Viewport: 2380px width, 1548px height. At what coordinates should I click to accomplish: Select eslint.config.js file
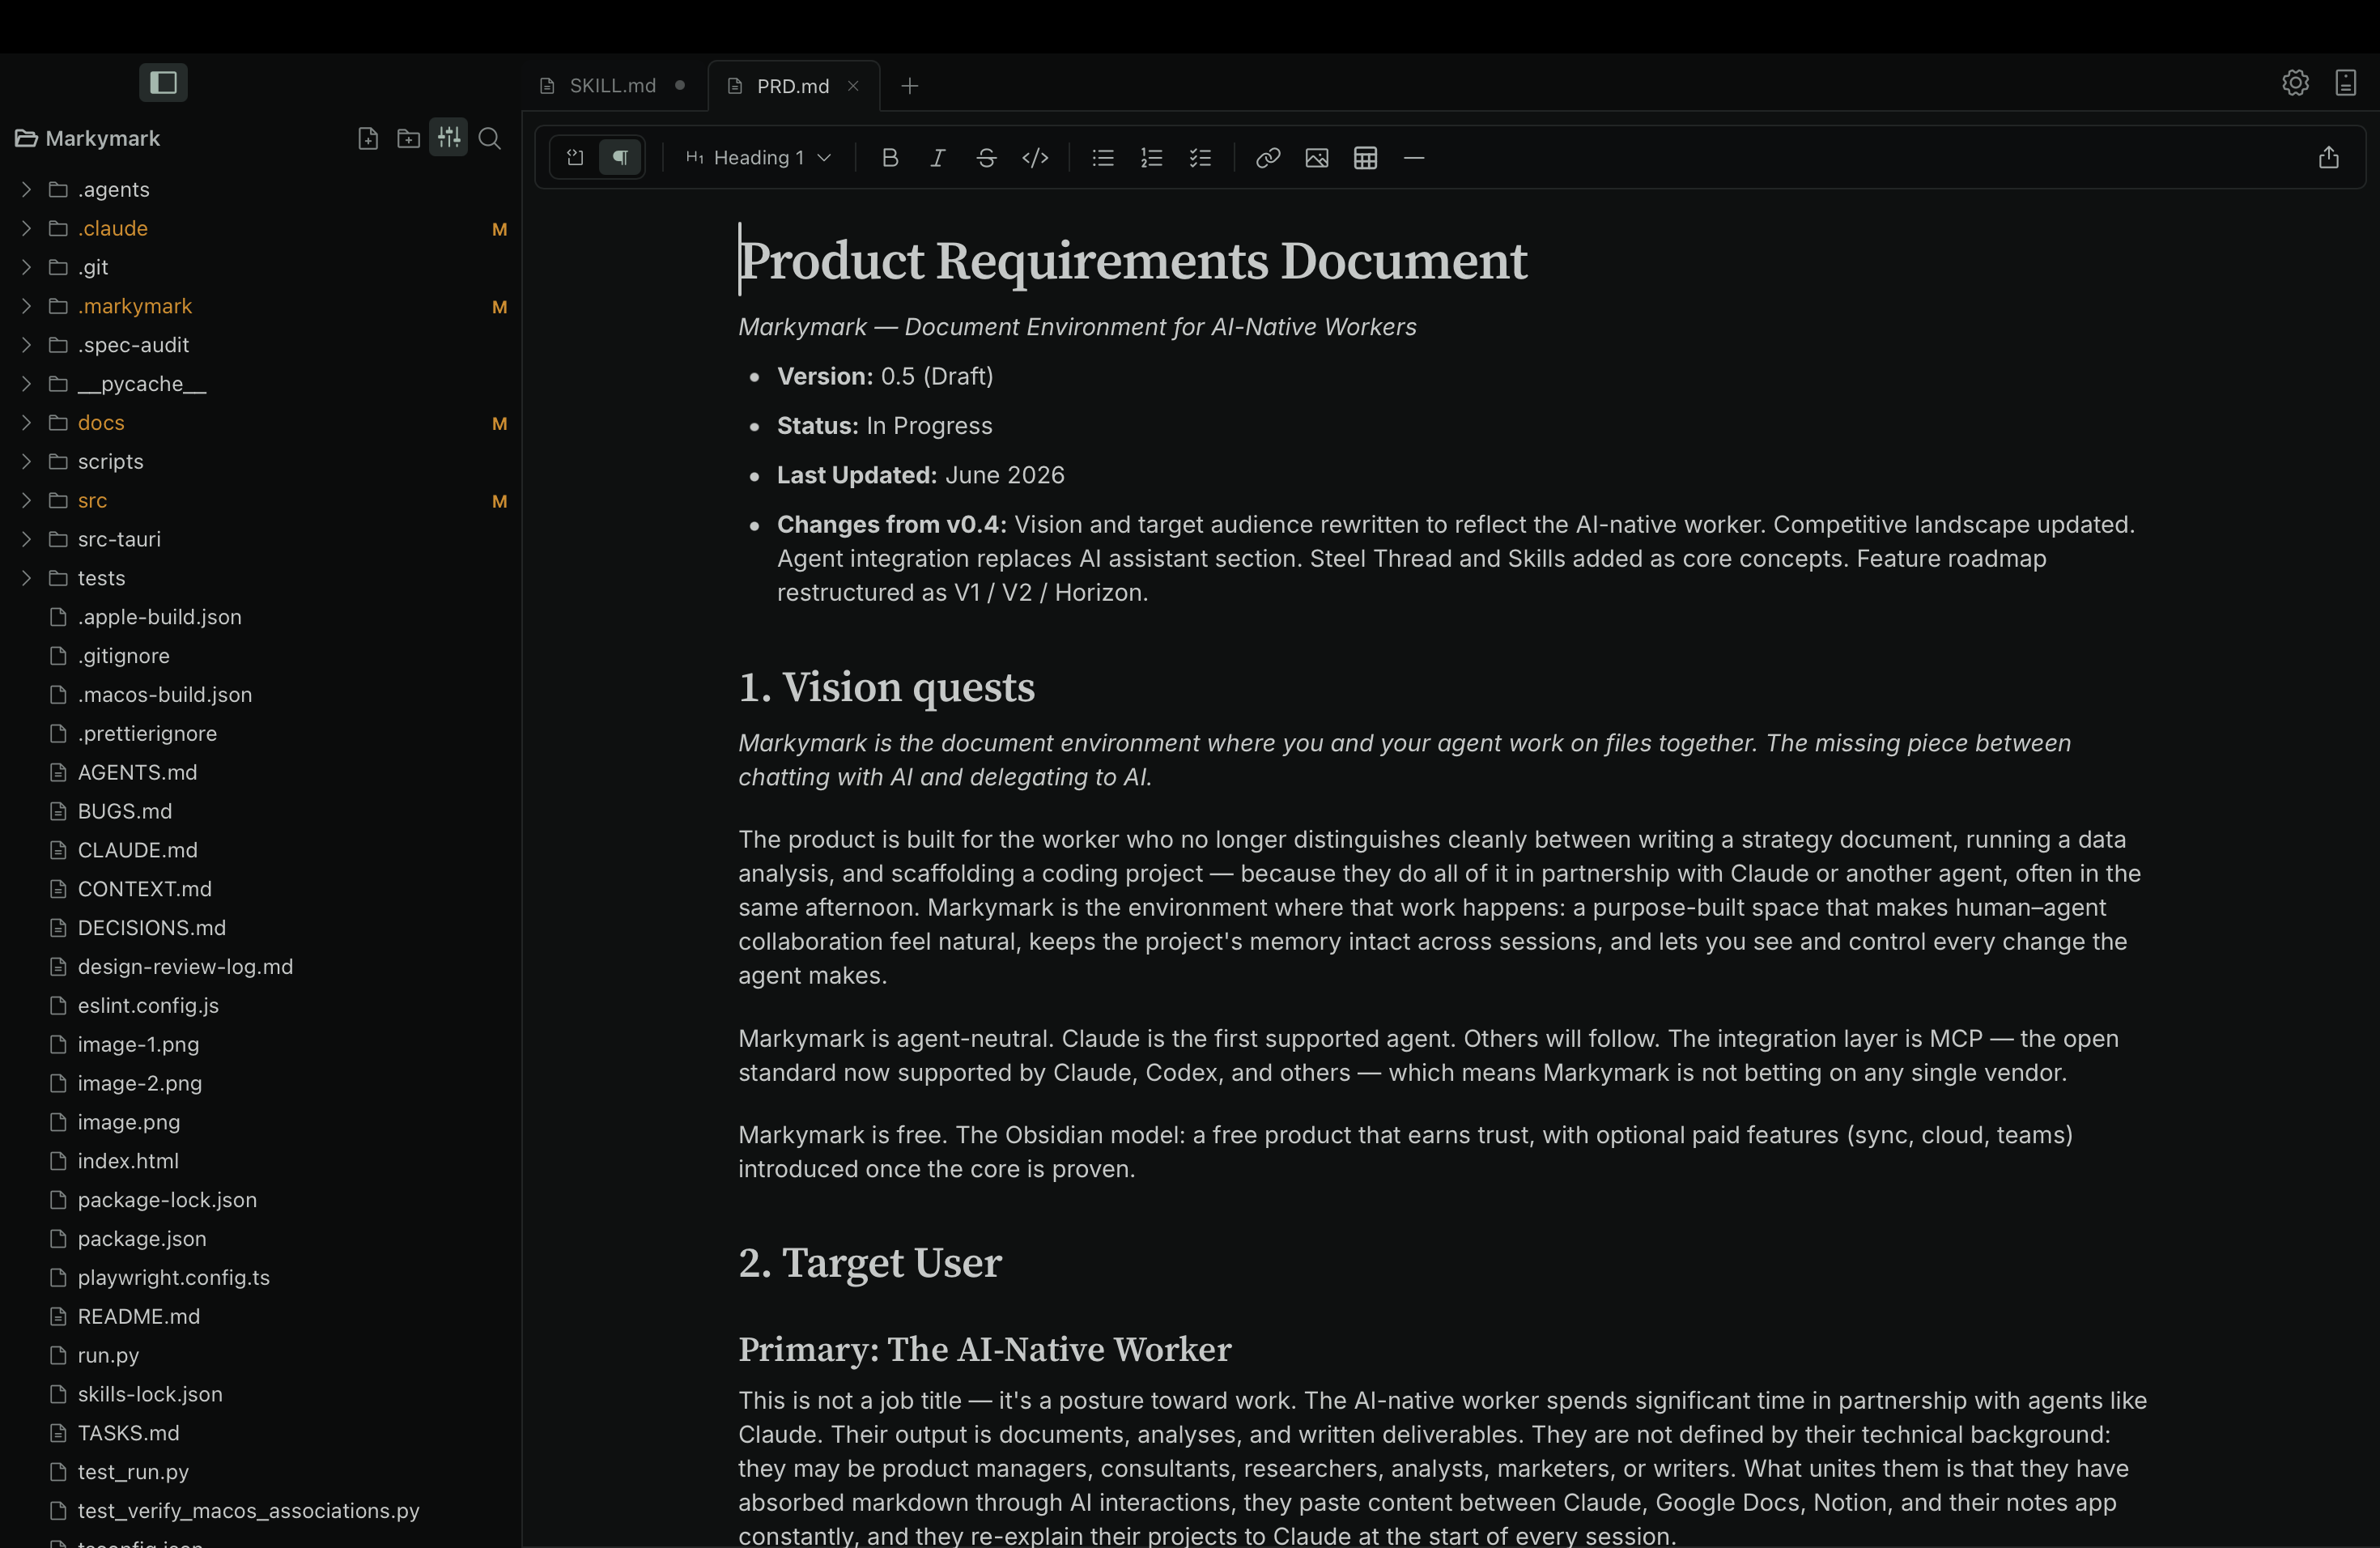pyautogui.click(x=260, y=1006)
